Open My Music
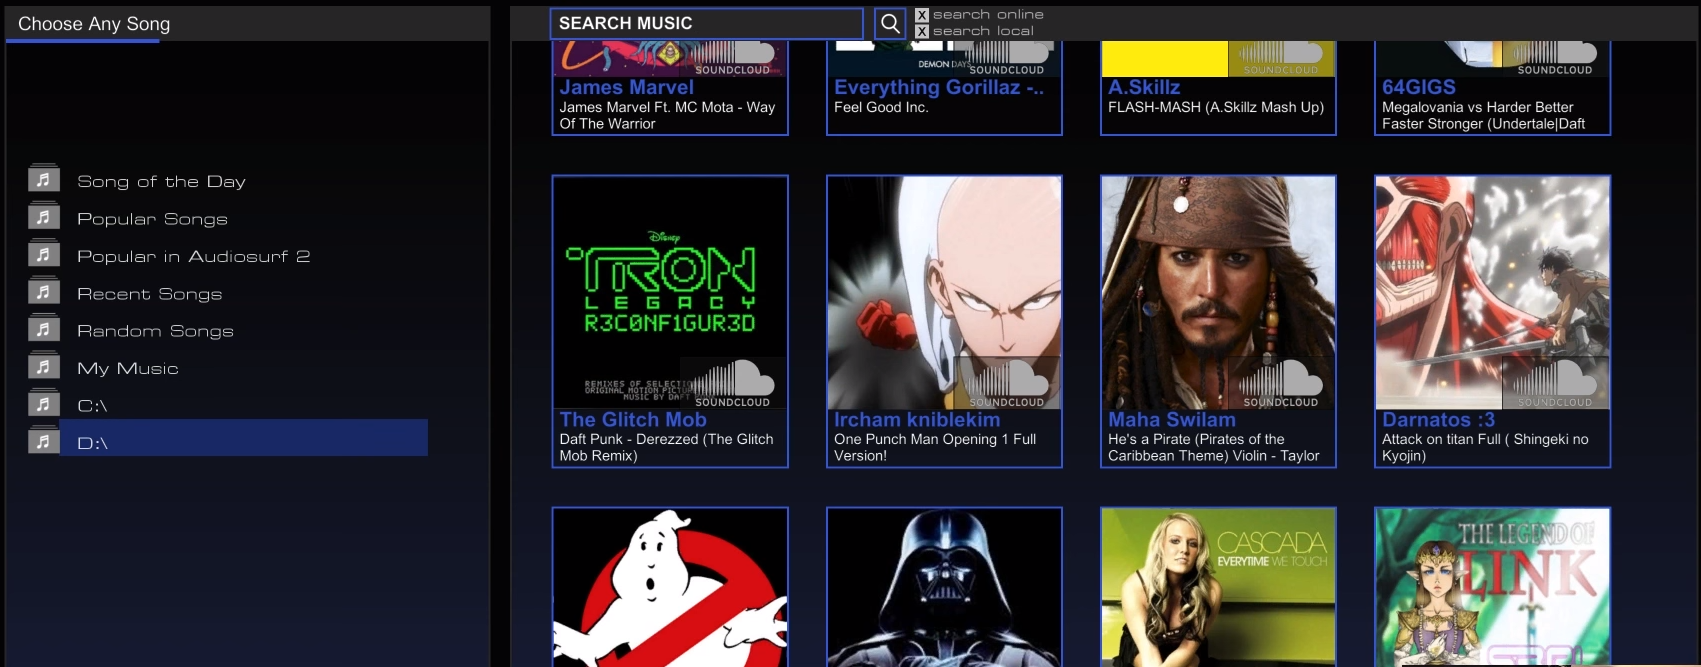Screen dimensions: 1701x667 coord(127,369)
